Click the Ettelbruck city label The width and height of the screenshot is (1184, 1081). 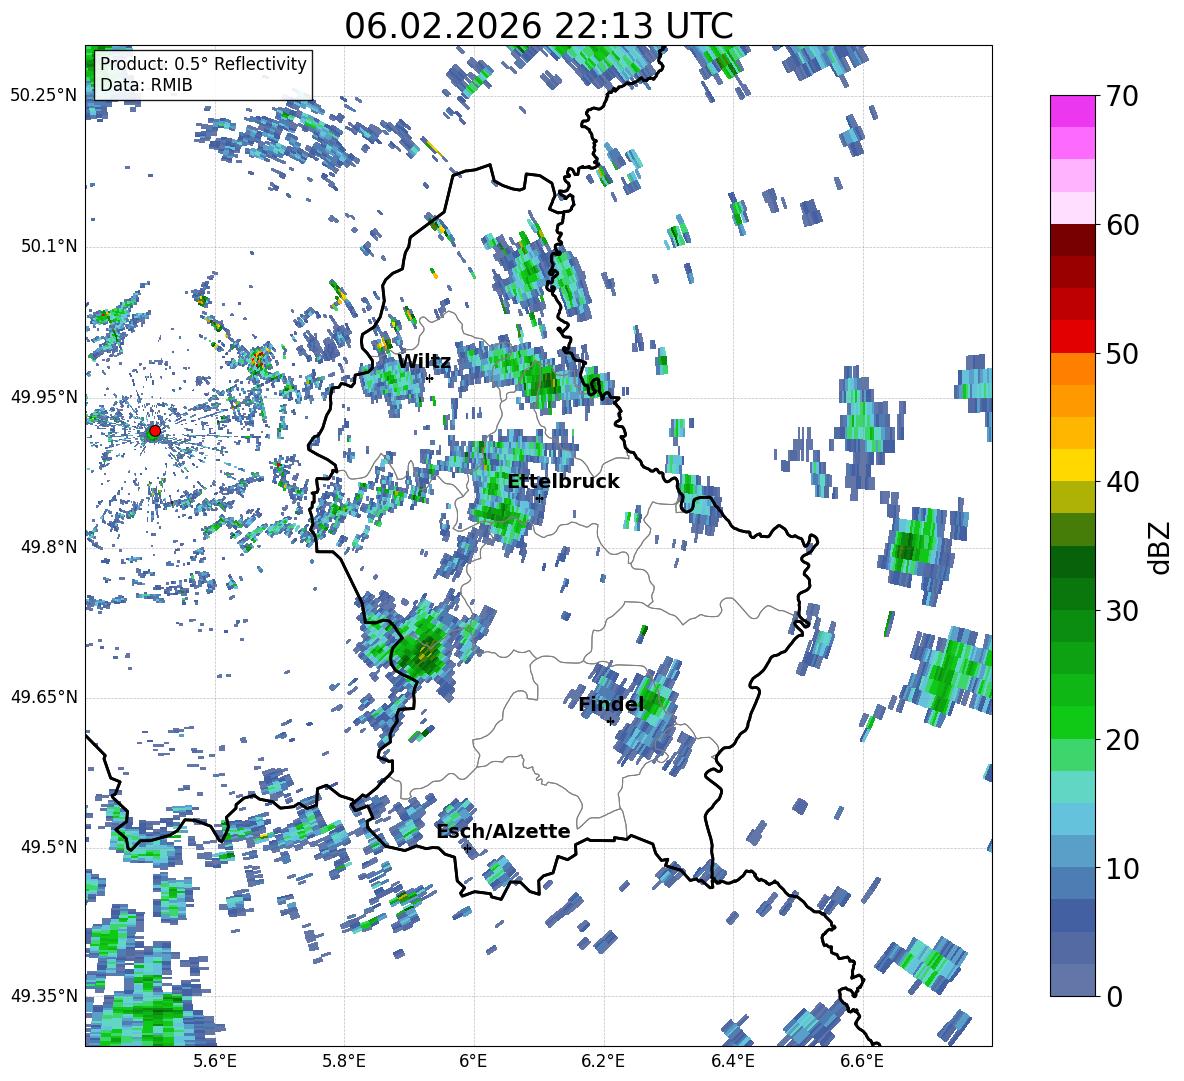click(x=563, y=482)
